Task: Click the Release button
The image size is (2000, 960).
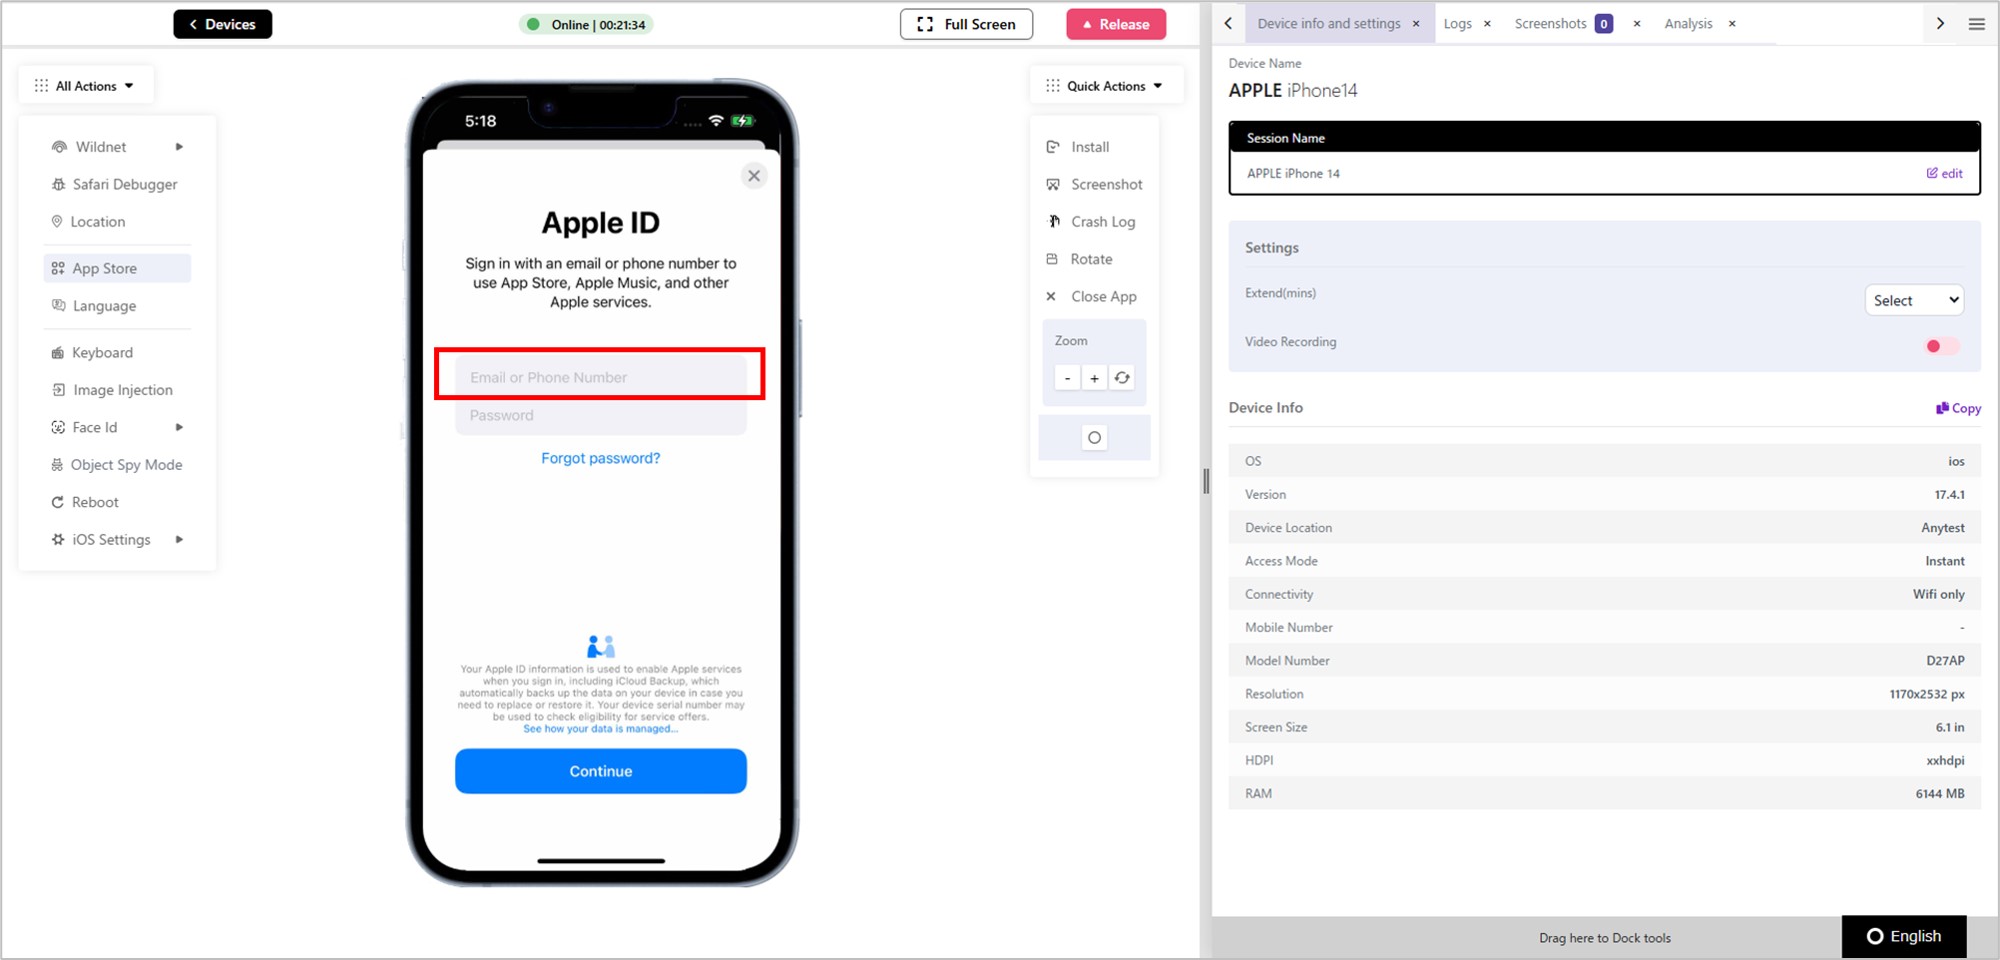Action: [1116, 24]
